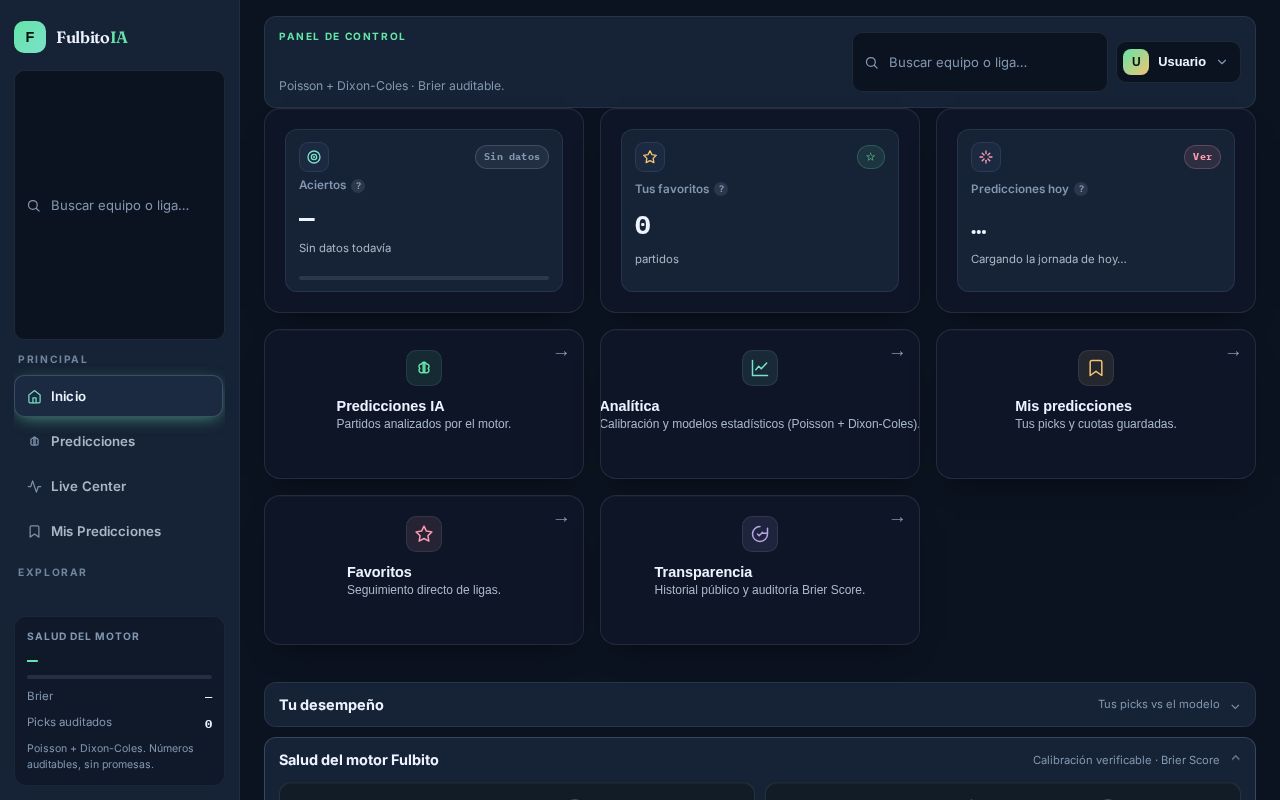Collapse the Salud del motor Fulbito section

760,760
